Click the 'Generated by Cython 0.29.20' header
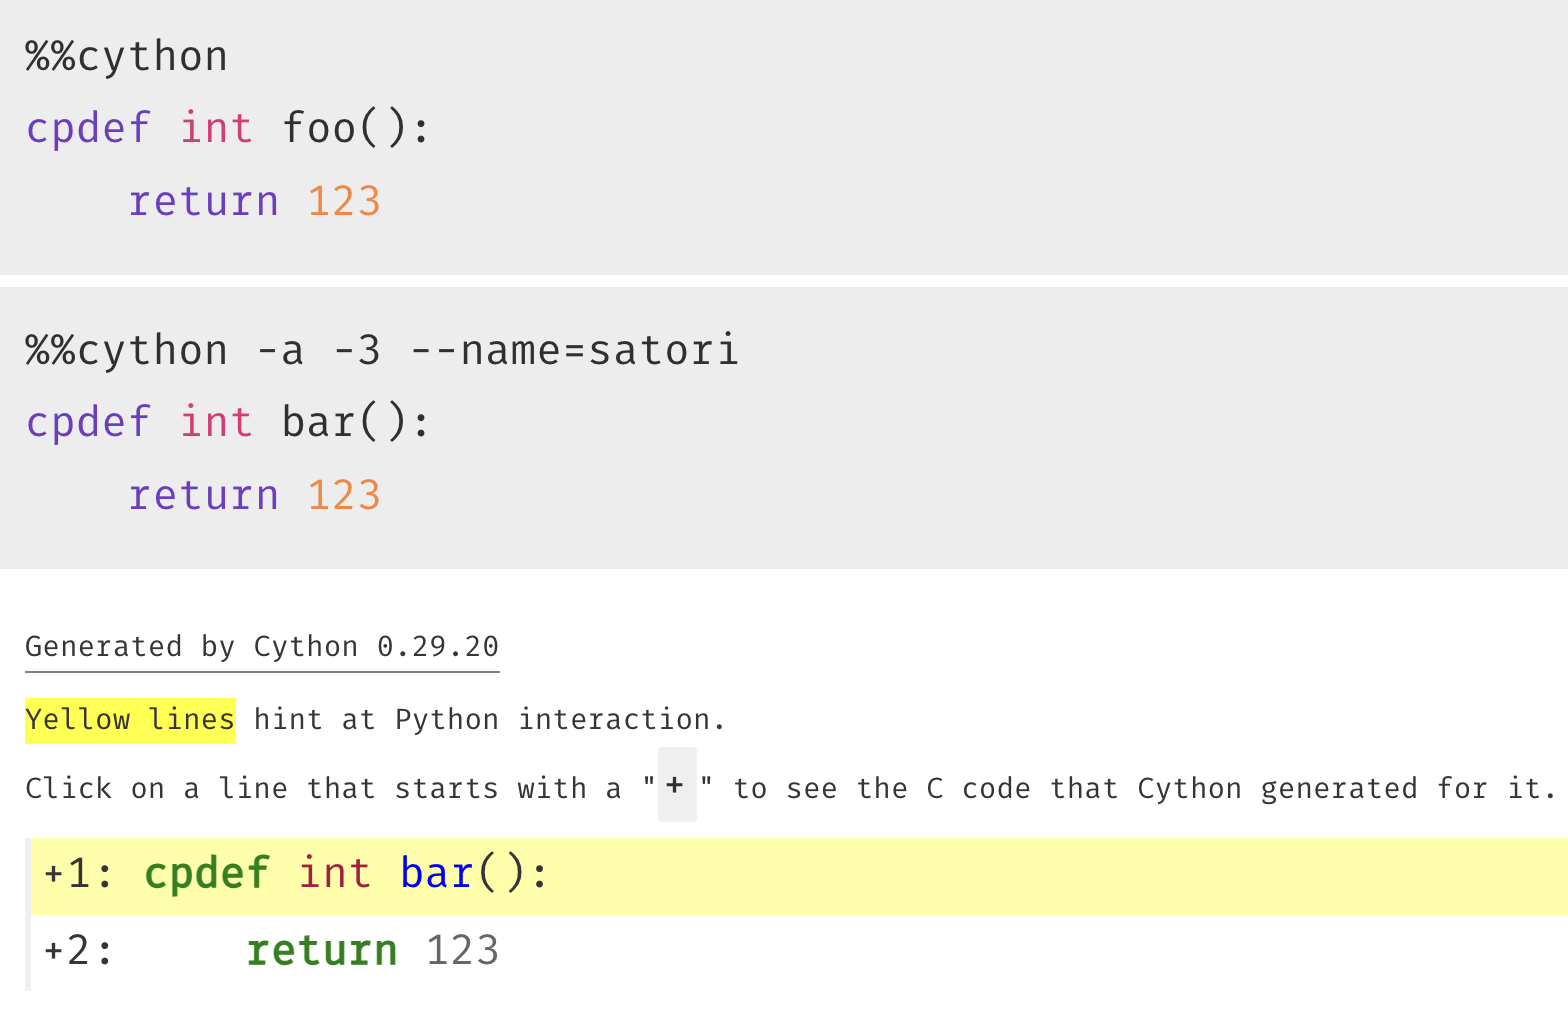 [262, 647]
